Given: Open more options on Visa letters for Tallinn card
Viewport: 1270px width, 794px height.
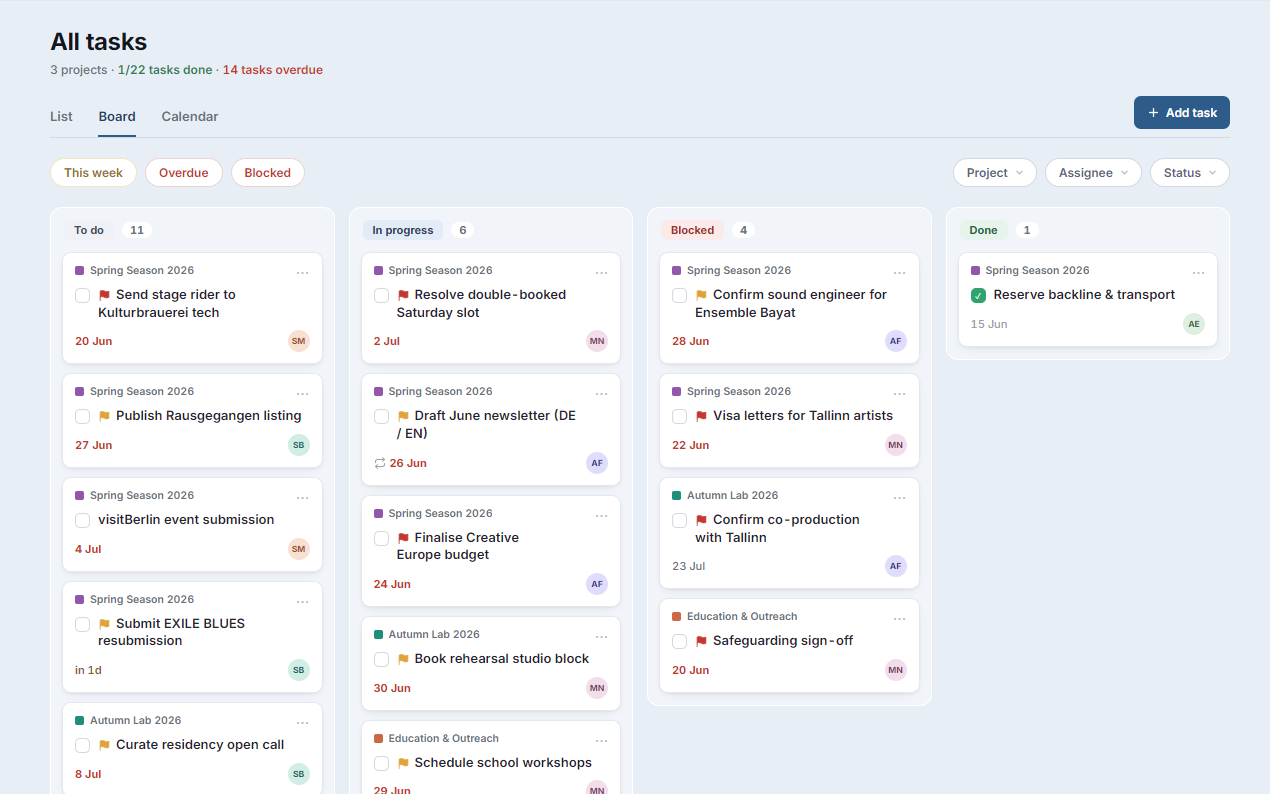Looking at the screenshot, I should 899,393.
